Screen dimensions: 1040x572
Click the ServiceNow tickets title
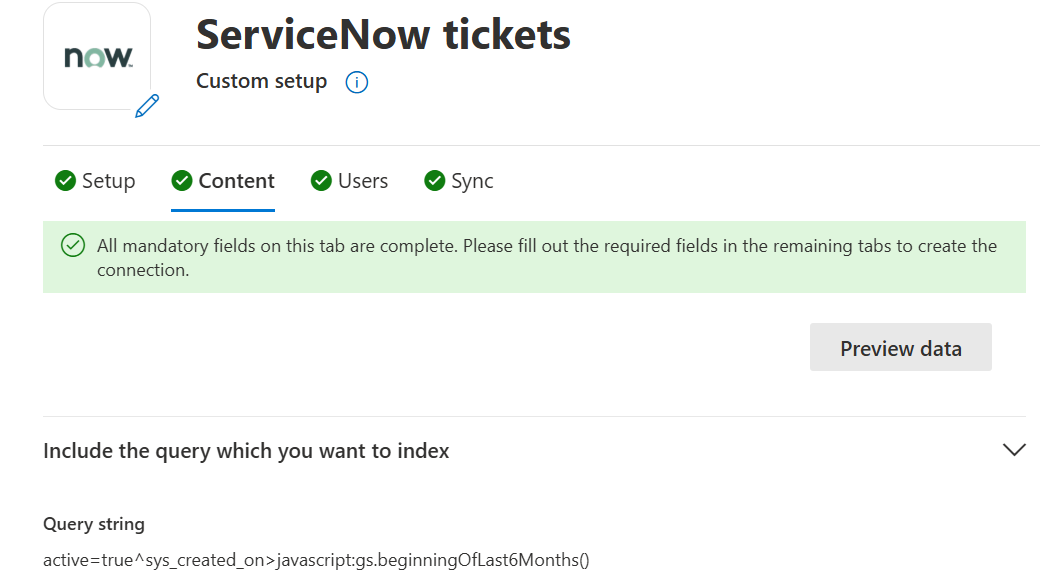tap(383, 35)
